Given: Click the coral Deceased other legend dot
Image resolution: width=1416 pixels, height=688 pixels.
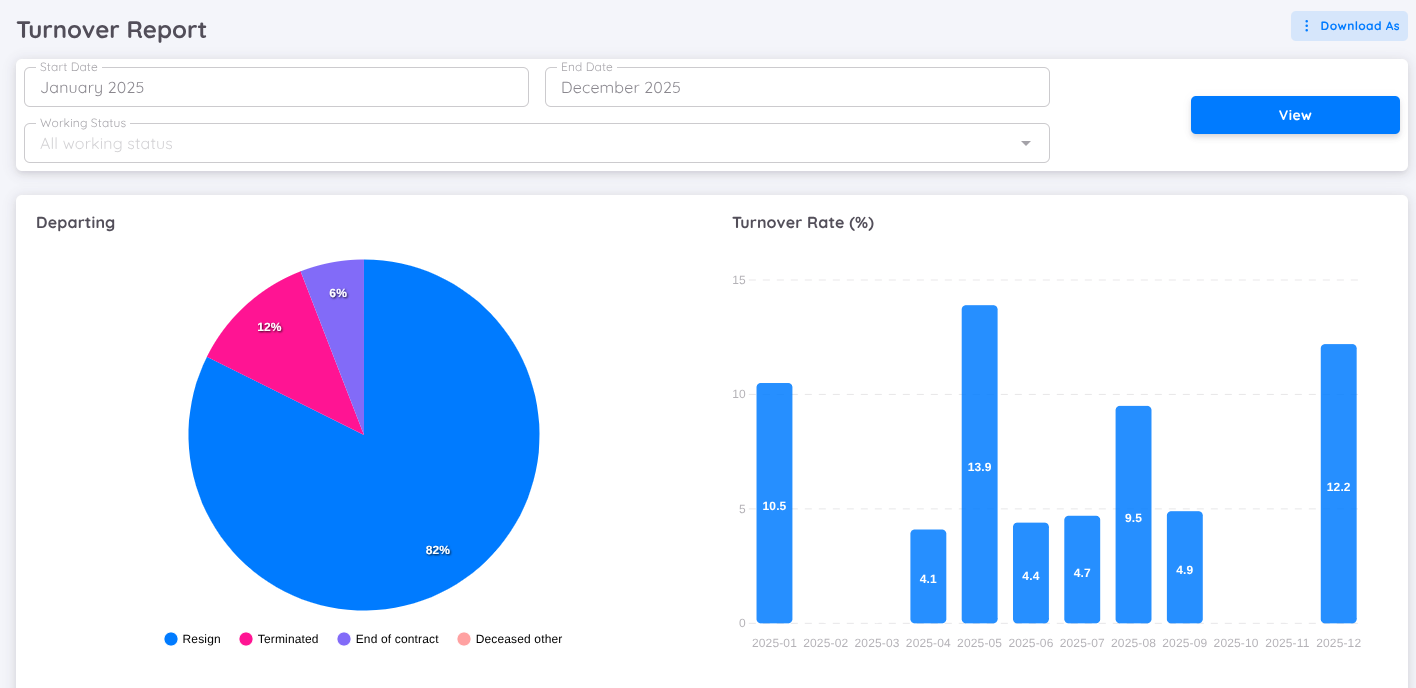Looking at the screenshot, I should (x=462, y=638).
